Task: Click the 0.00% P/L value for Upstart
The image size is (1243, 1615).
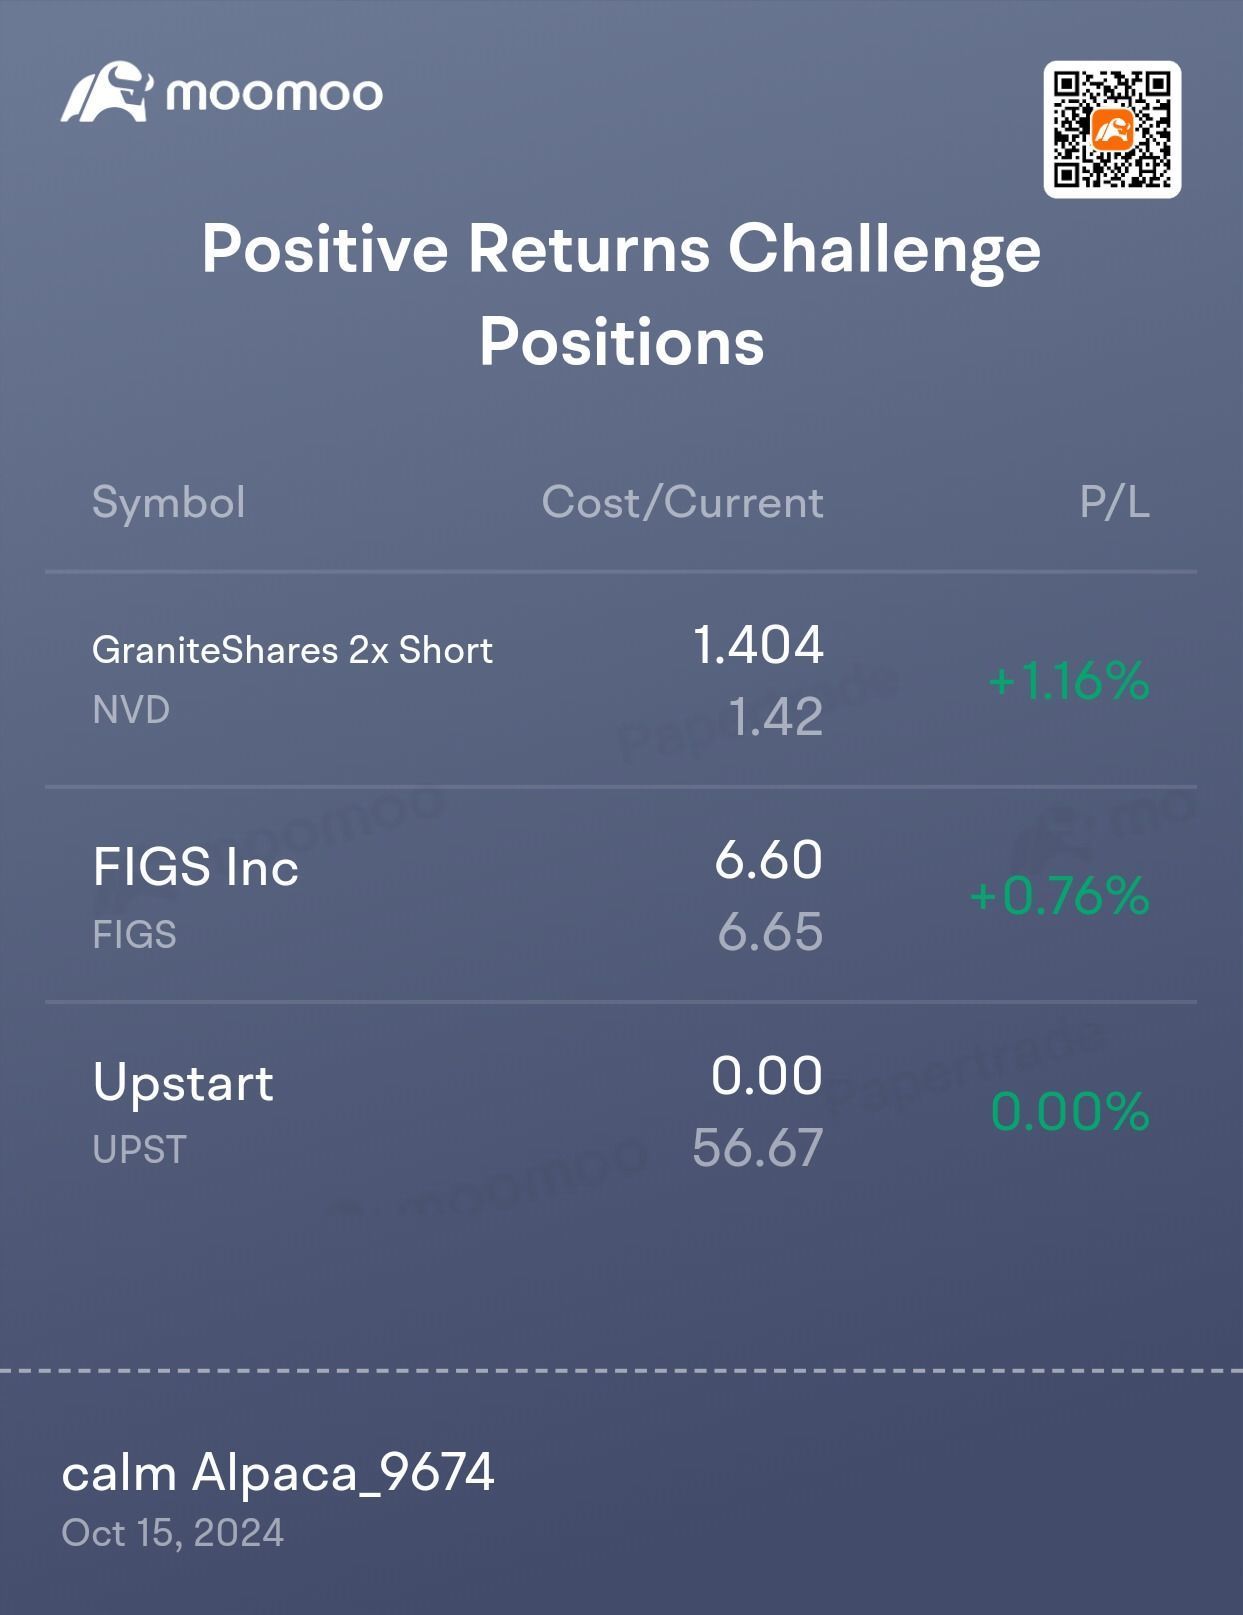Action: tap(1070, 1111)
